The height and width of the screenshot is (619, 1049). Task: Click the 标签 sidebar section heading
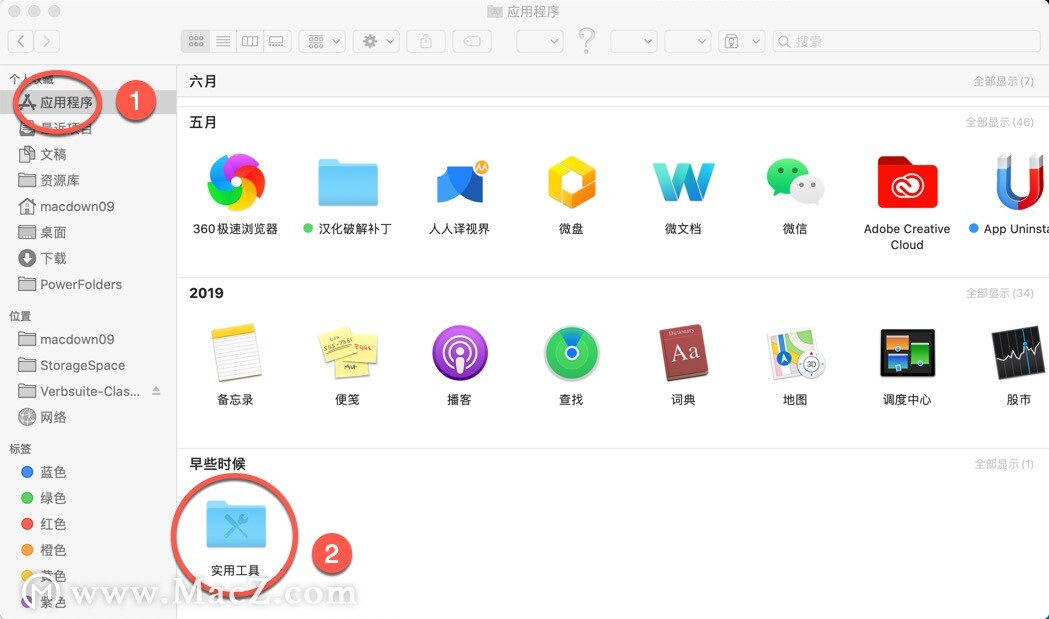tap(20, 448)
